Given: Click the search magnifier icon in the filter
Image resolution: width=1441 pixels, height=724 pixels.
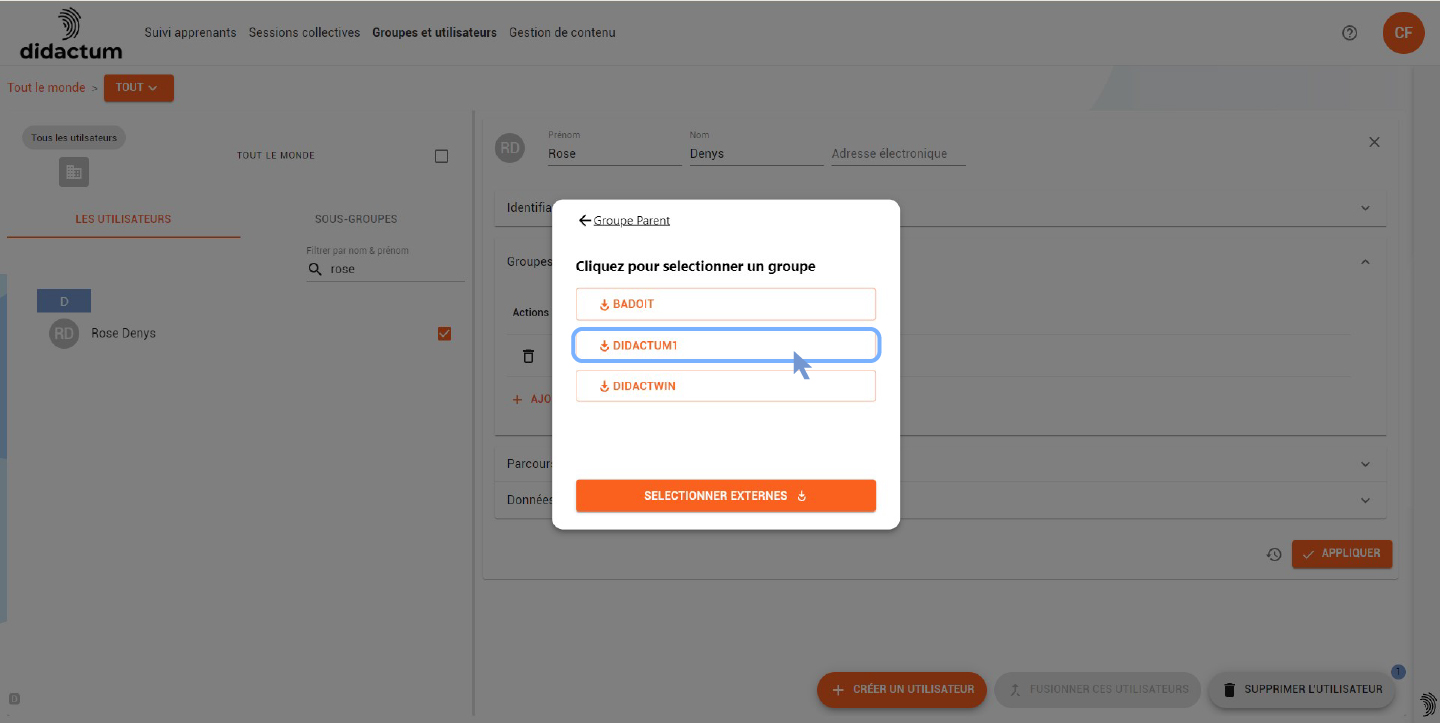Looking at the screenshot, I should click(315, 269).
